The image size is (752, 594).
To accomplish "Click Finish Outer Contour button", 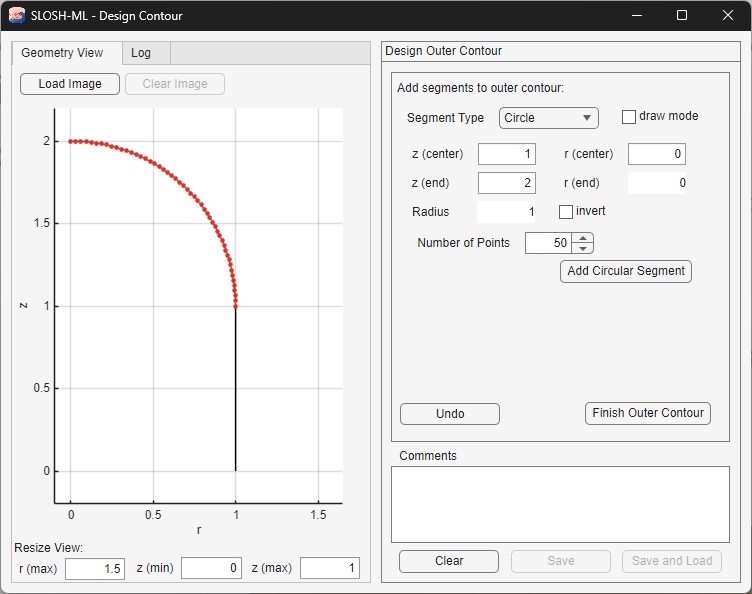I will (648, 413).
